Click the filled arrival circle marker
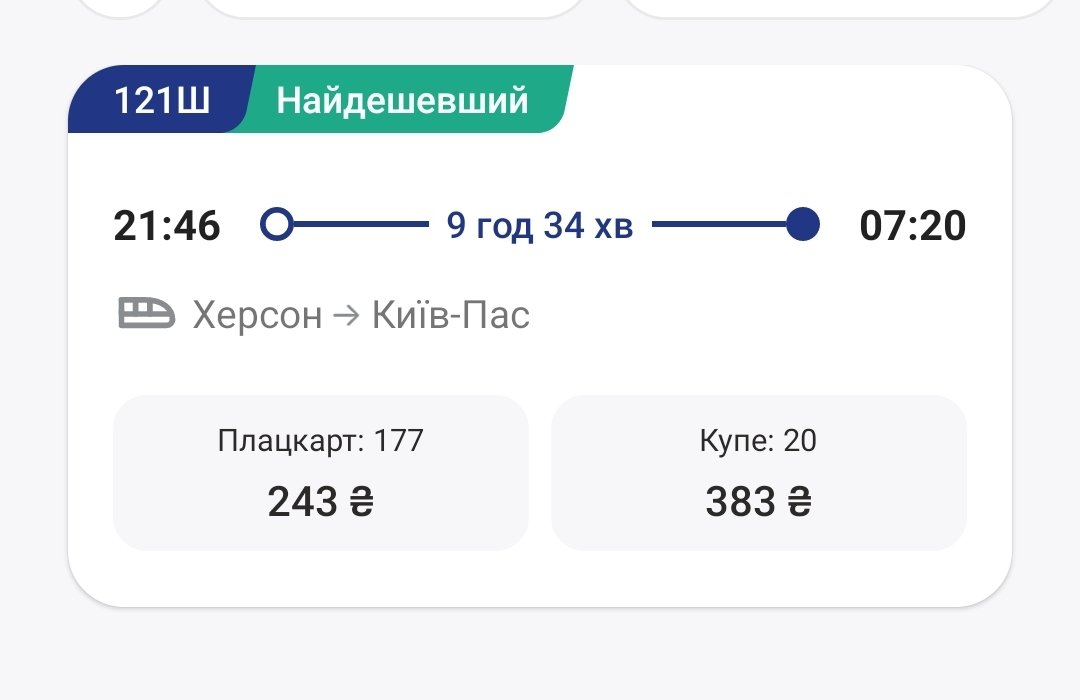Viewport: 1080px width, 700px height. pos(802,225)
